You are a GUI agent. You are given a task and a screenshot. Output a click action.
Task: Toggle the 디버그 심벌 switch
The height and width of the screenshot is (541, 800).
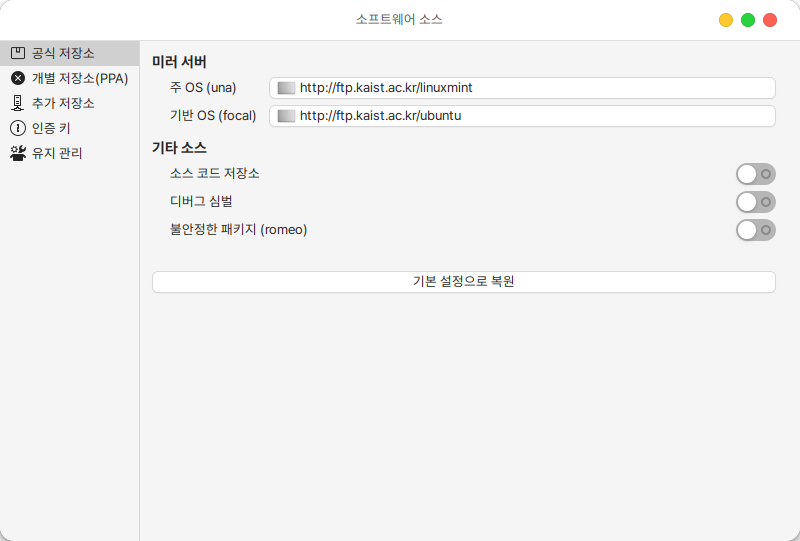coord(755,202)
